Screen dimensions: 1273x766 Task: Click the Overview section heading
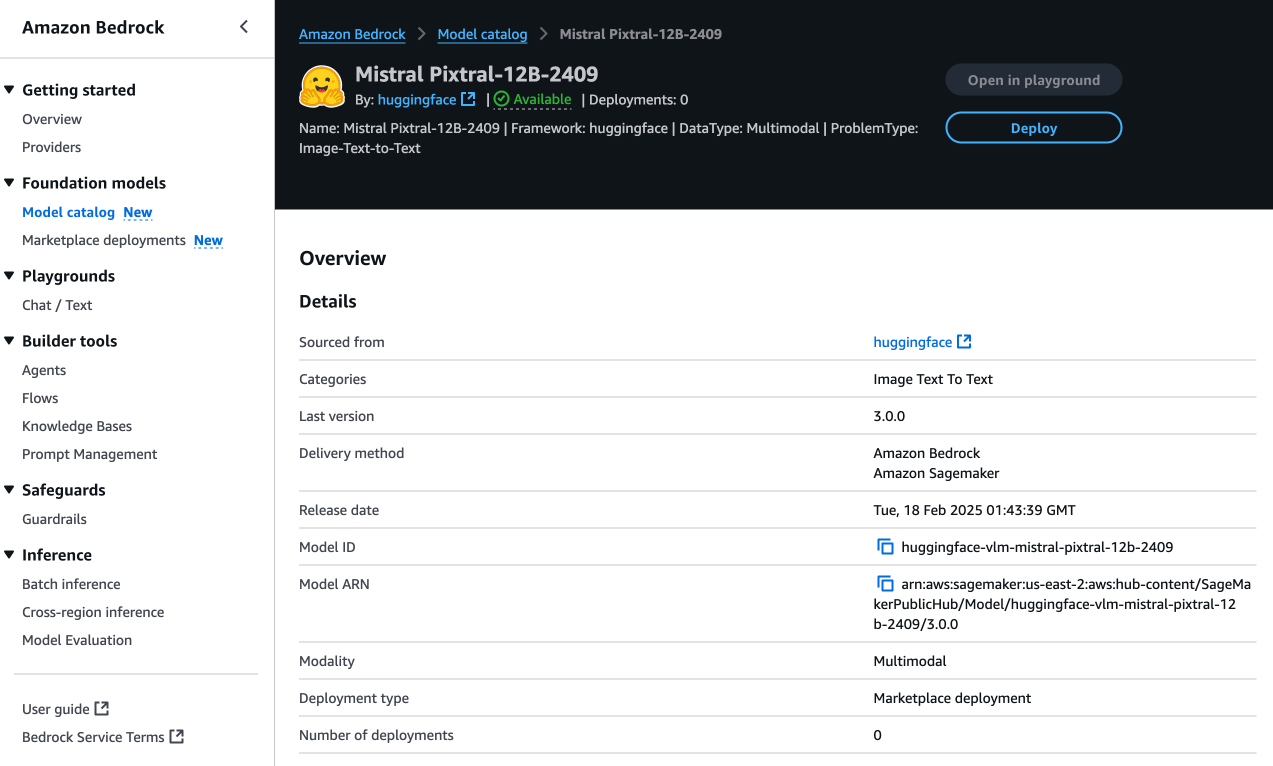[x=342, y=258]
